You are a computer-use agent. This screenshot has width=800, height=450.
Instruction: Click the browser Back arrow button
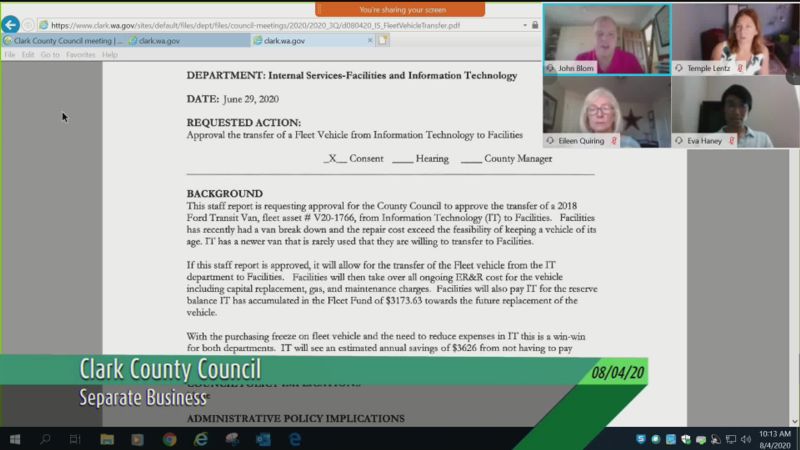click(x=11, y=24)
